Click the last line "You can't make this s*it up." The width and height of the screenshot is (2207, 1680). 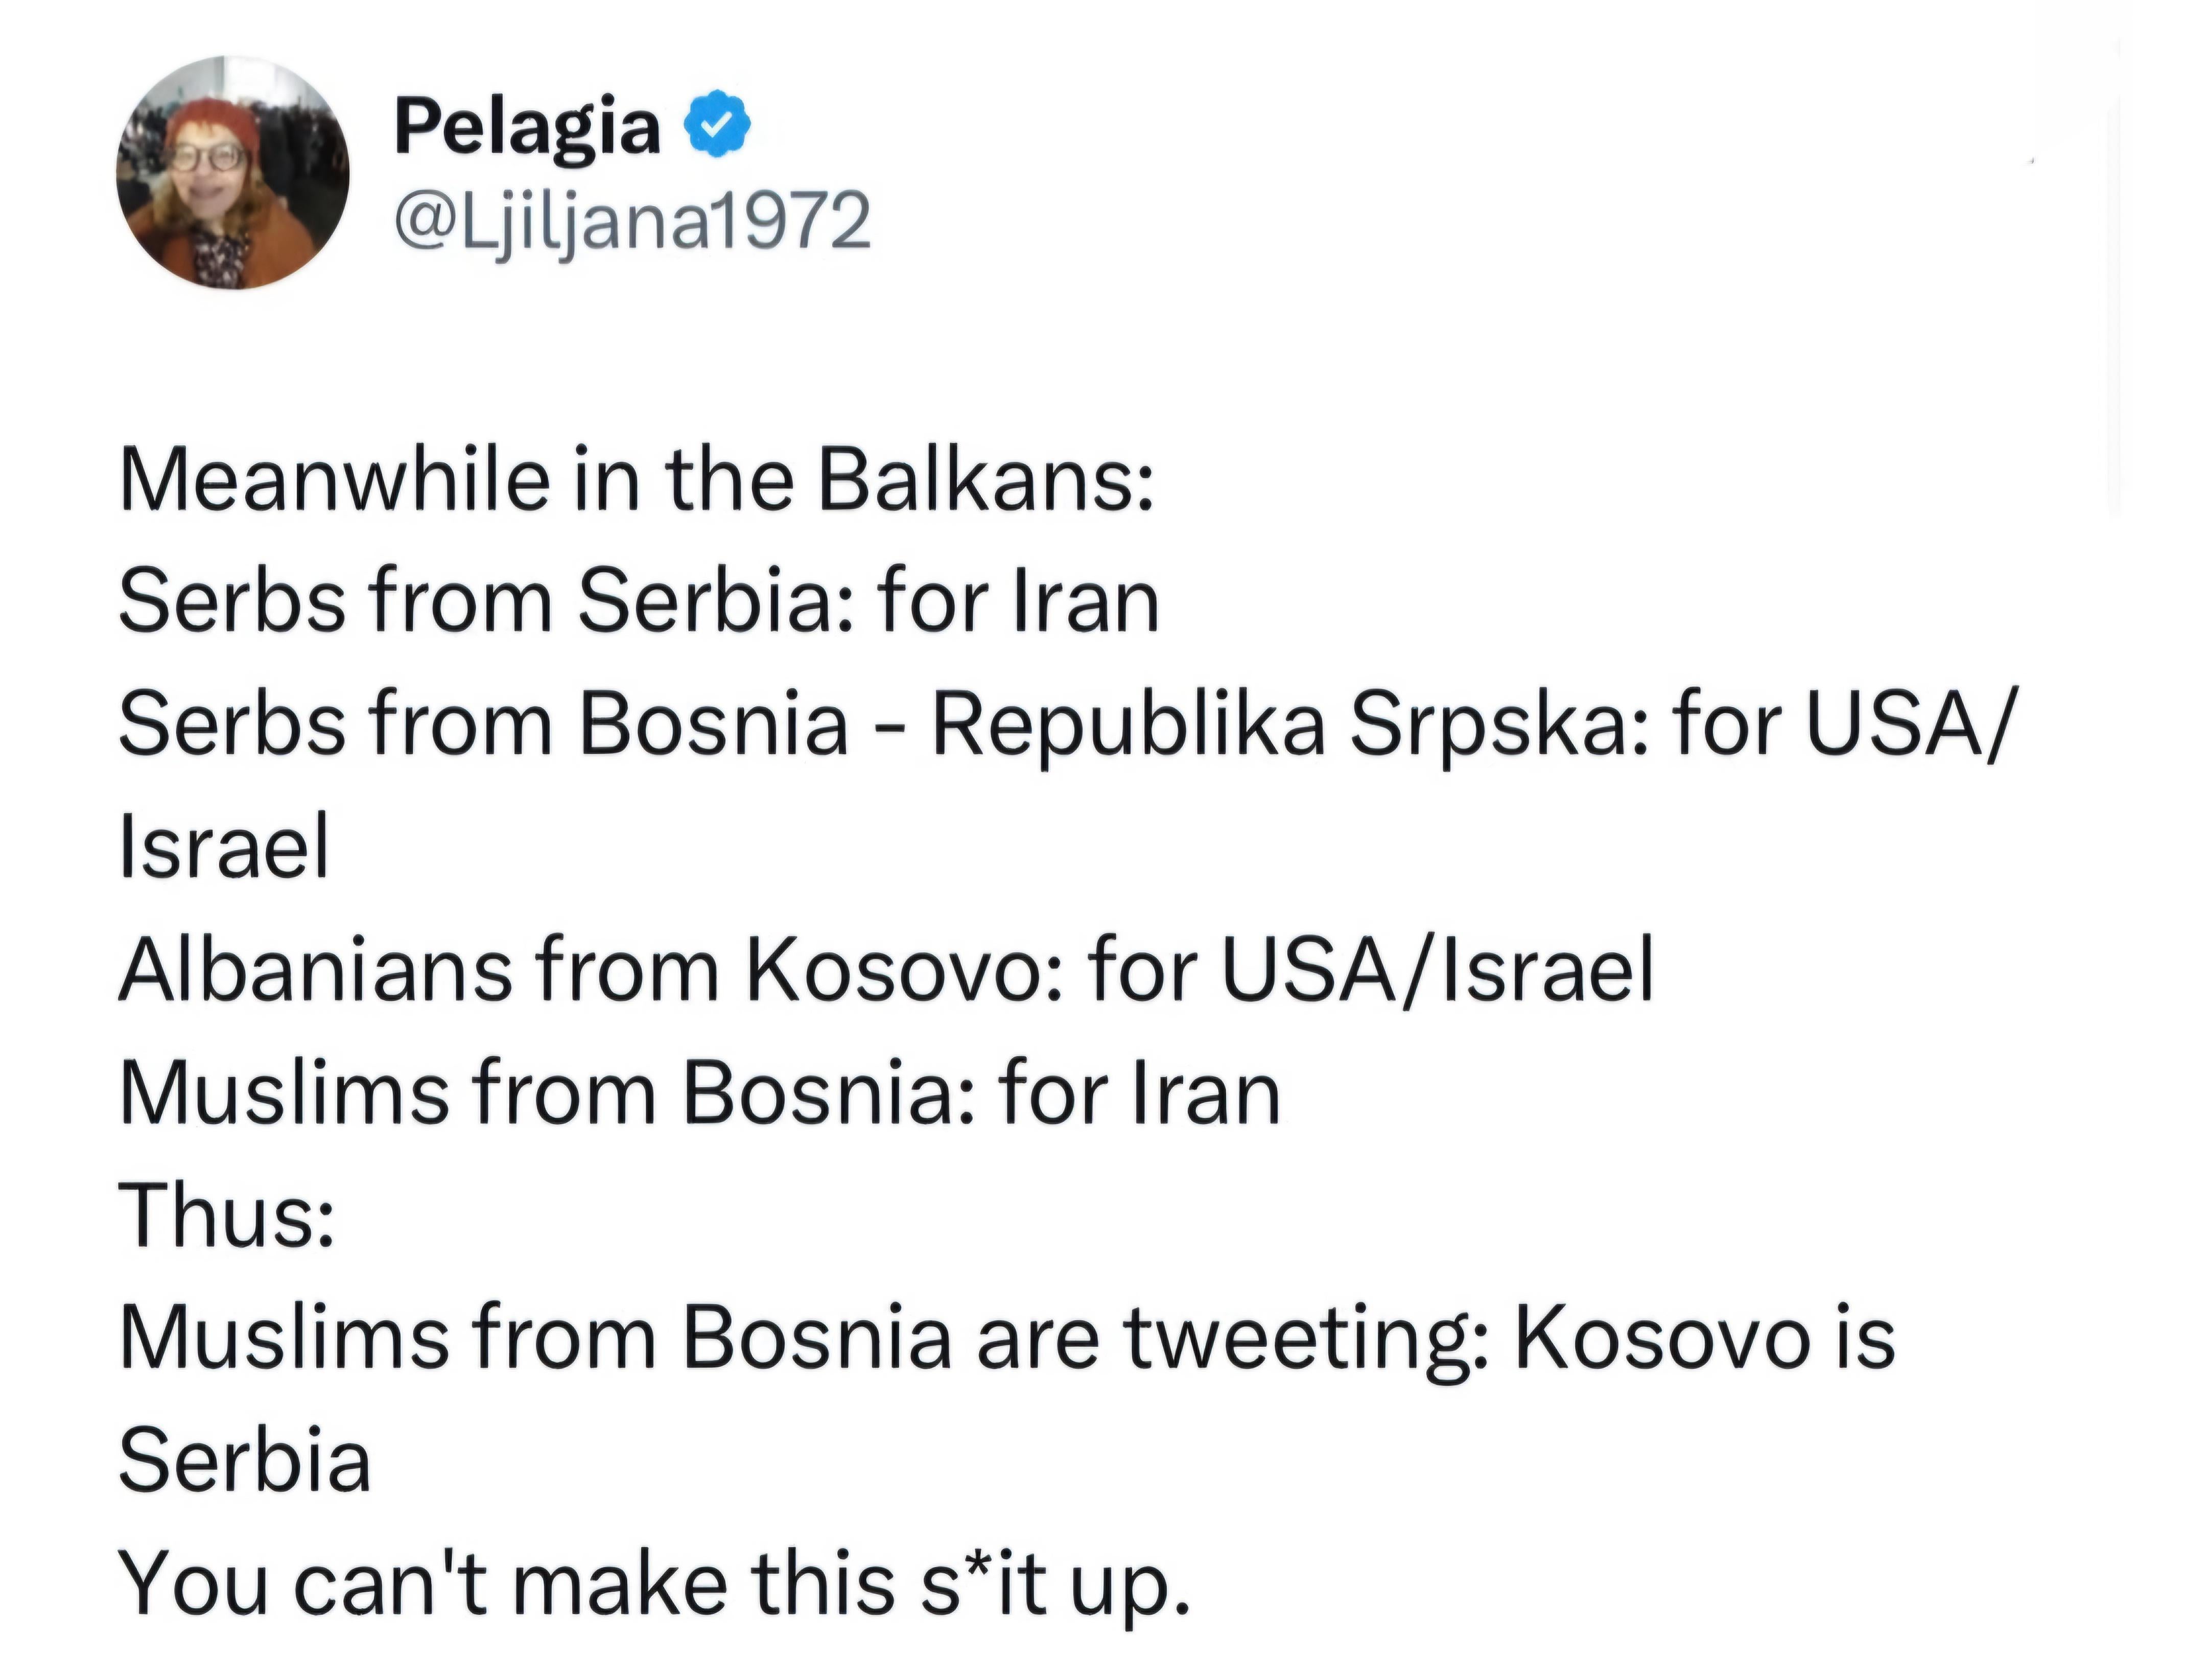tap(655, 1582)
